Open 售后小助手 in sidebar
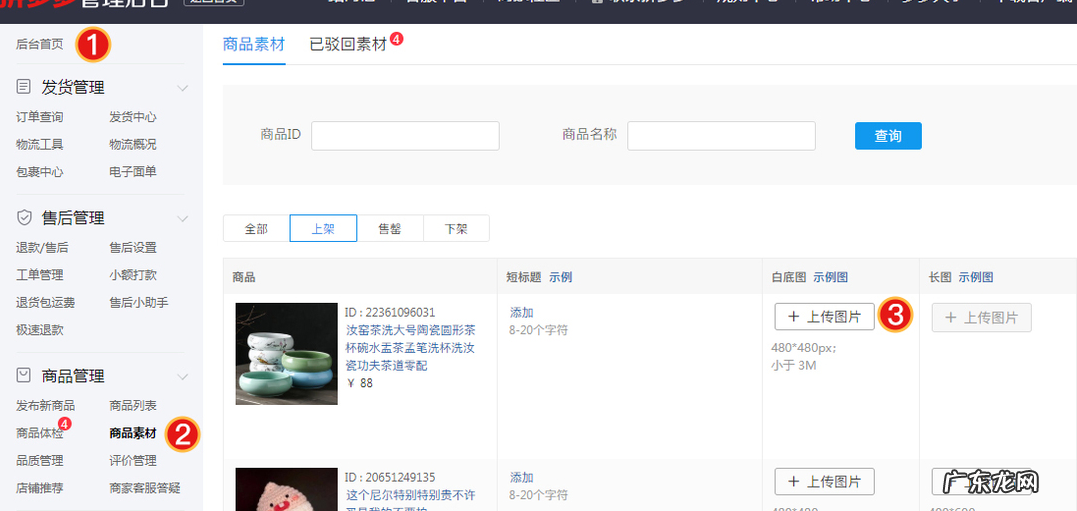The width and height of the screenshot is (1077, 511). (x=139, y=302)
